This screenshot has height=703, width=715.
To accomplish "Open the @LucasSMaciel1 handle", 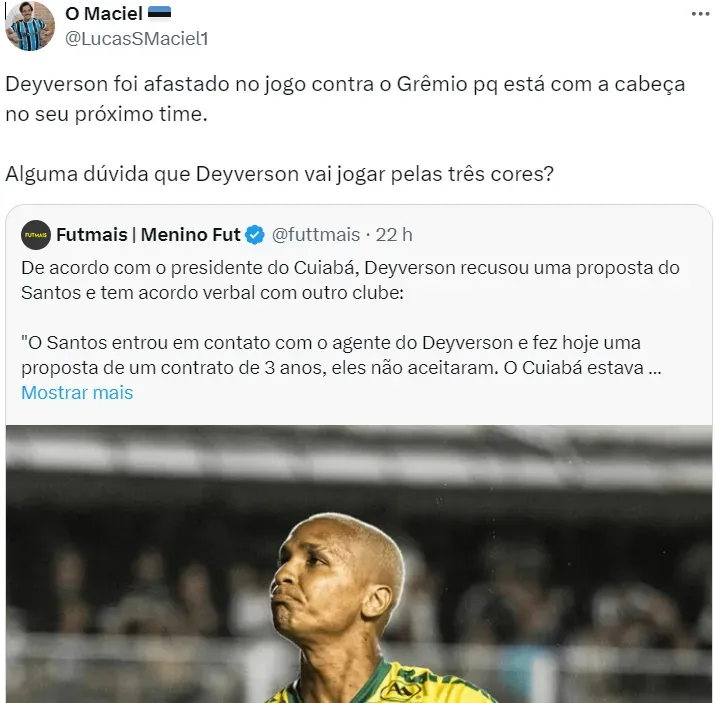I will click(136, 39).
